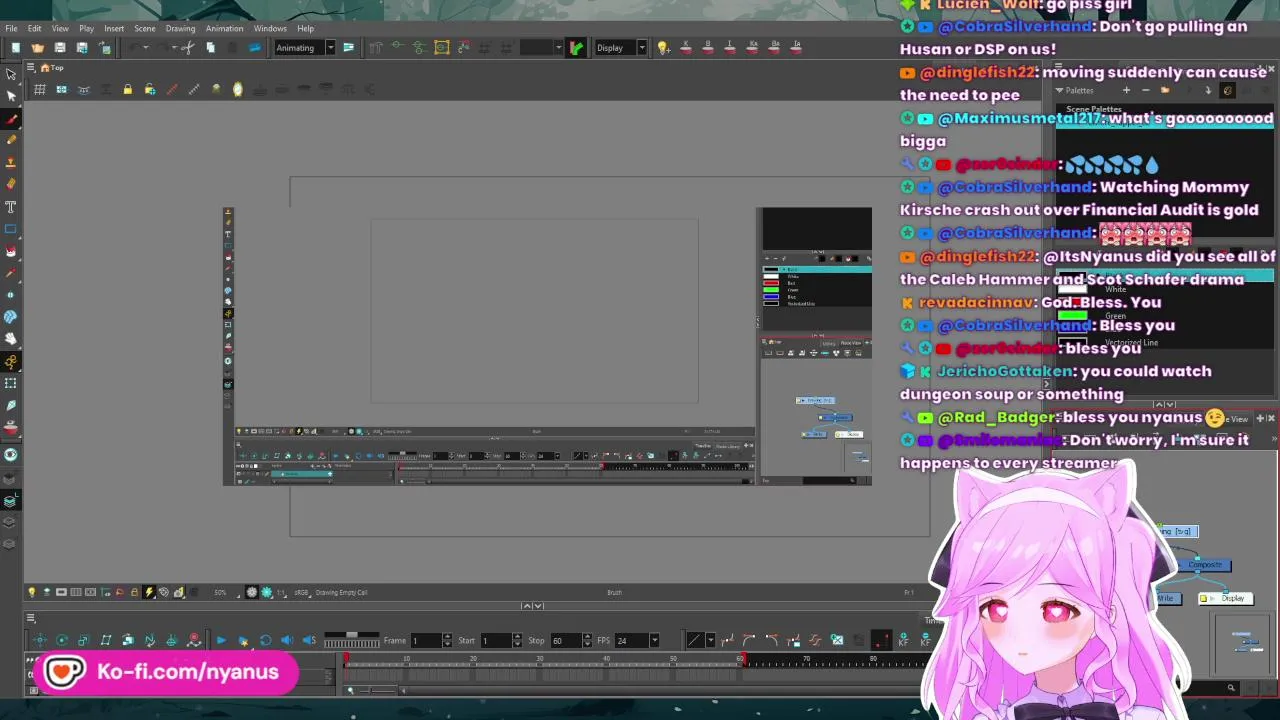Select the Rectangle shape tool

[x=11, y=228]
